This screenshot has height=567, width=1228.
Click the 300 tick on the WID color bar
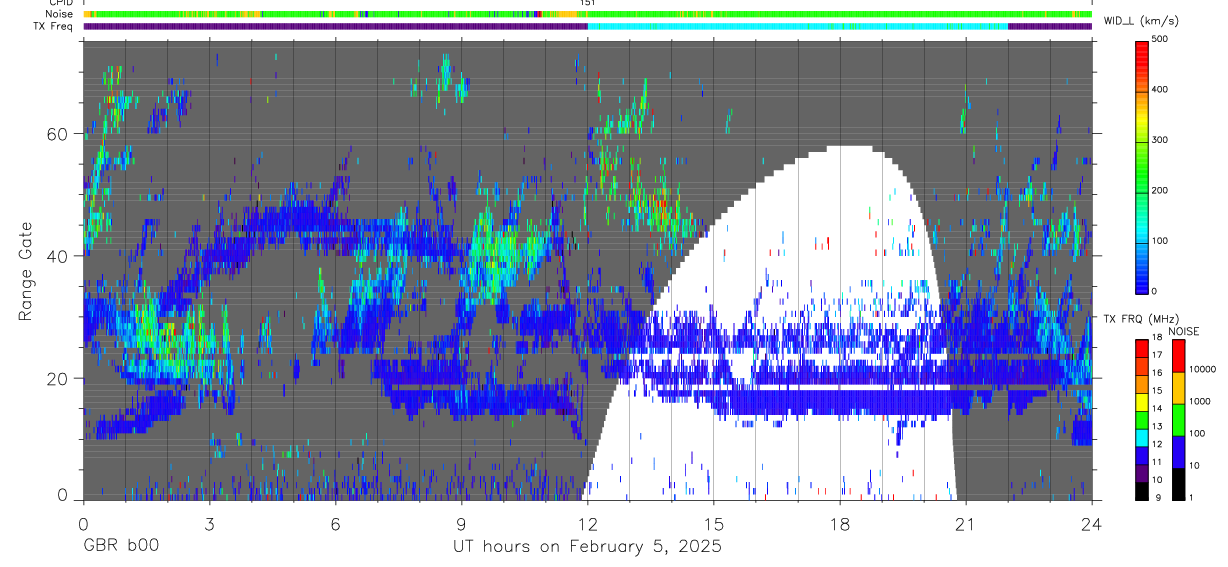pyautogui.click(x=1162, y=140)
